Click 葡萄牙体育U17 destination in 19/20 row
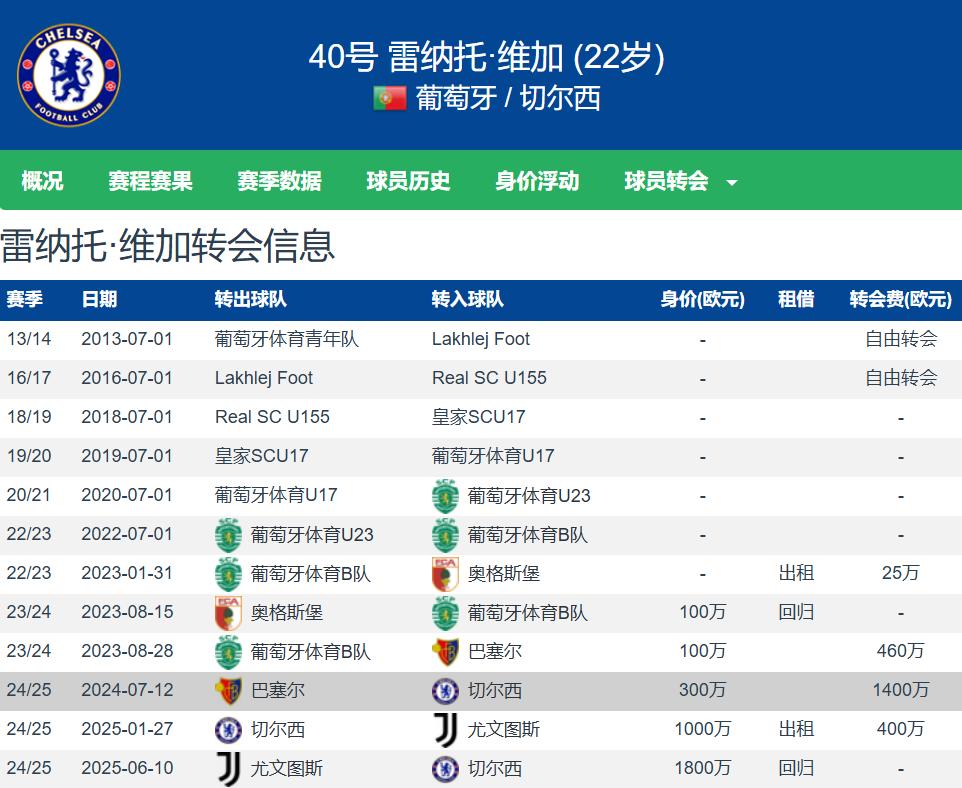This screenshot has height=788, width=962. pos(493,456)
